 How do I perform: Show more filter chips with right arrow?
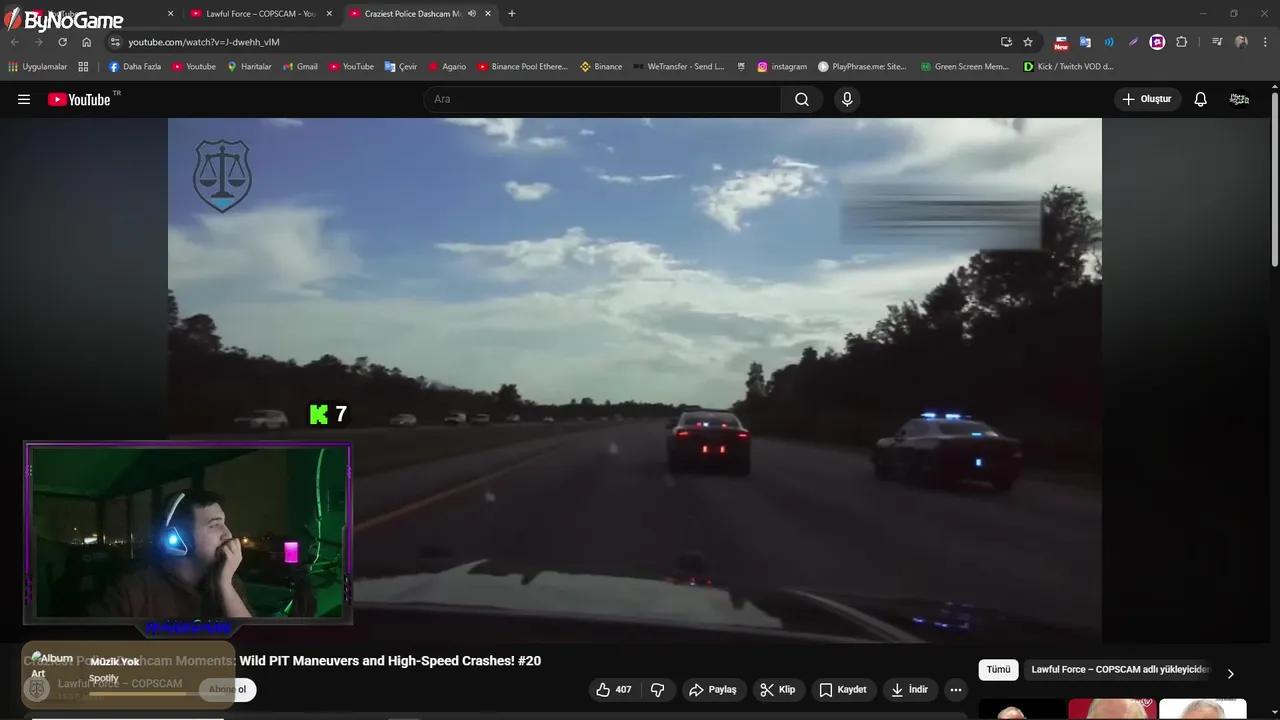click(1230, 673)
